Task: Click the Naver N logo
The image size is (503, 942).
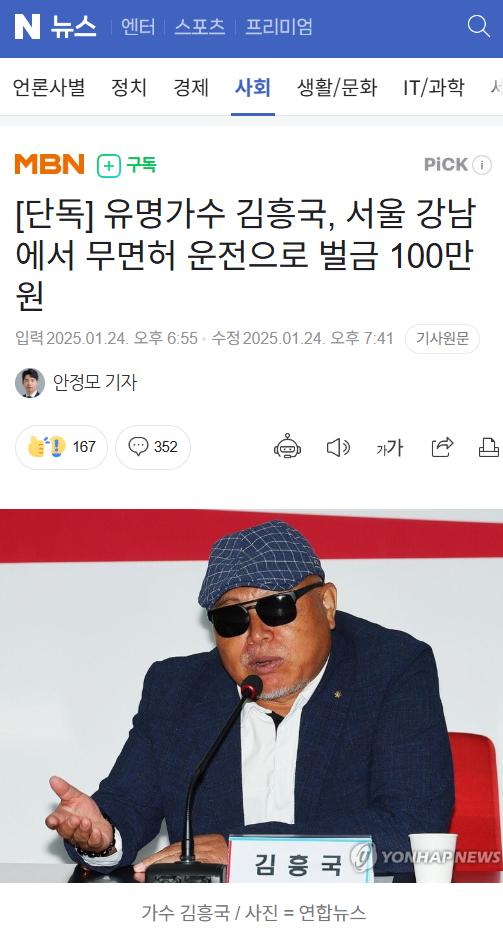Action: (x=27, y=27)
